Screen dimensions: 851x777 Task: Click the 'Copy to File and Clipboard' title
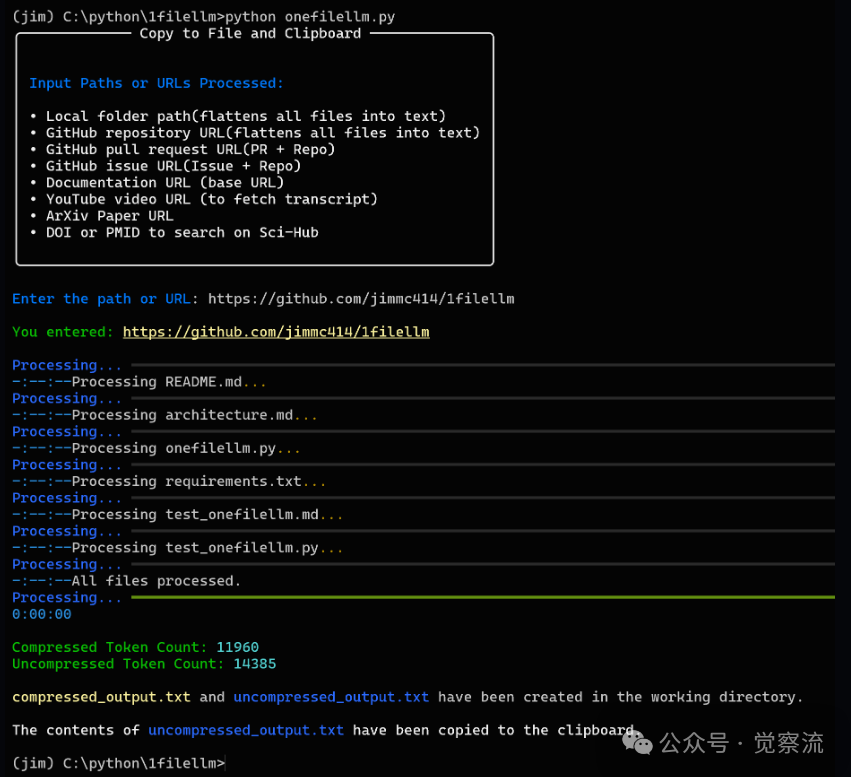250,34
